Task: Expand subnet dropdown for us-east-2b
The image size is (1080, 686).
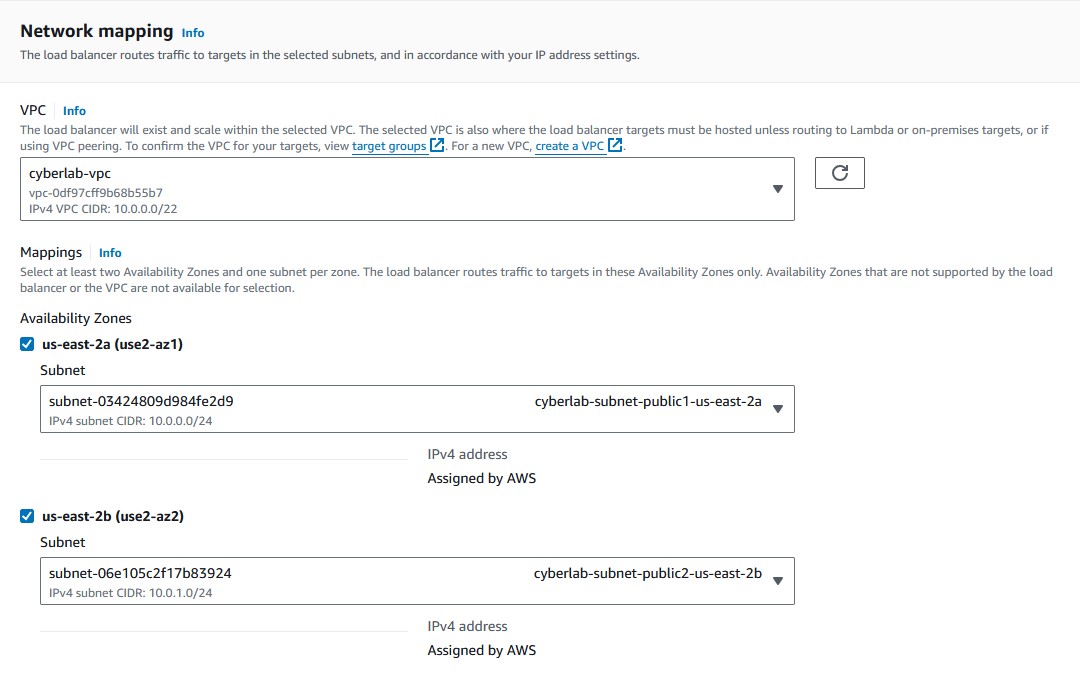Action: 417,581
